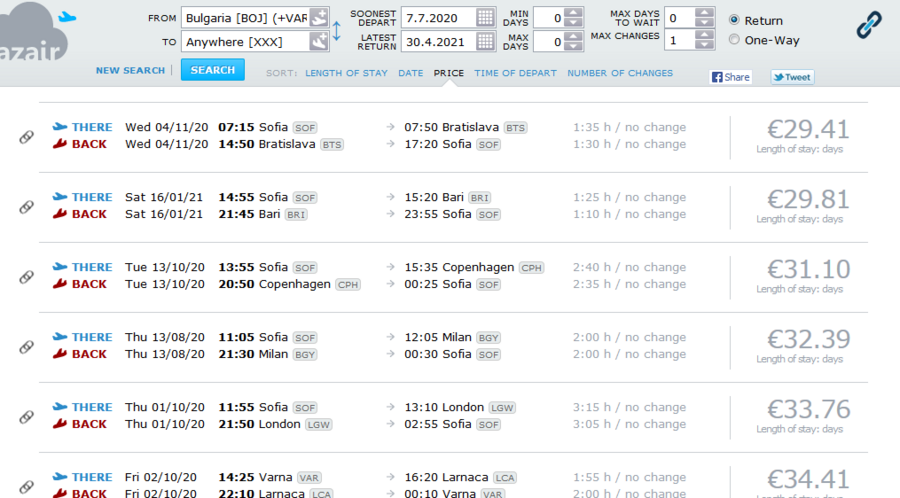The width and height of the screenshot is (900, 498).
Task: Open the €33.76 London fare
Action: pyautogui.click(x=808, y=409)
